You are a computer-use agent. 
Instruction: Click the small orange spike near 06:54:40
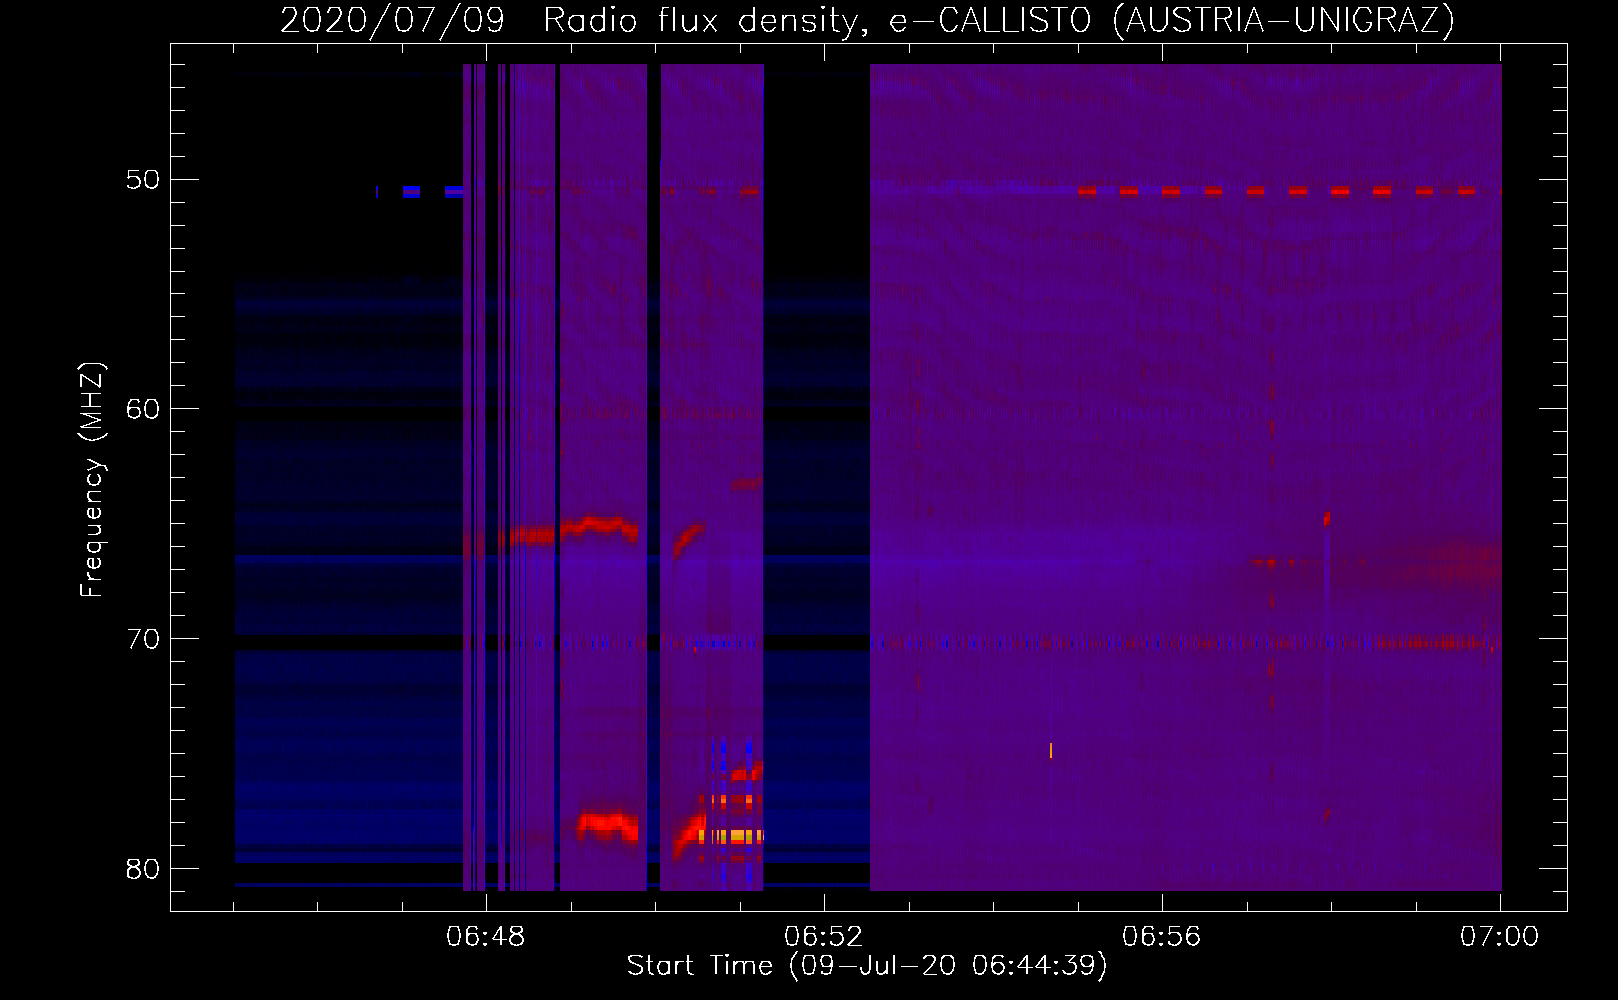coord(1051,750)
